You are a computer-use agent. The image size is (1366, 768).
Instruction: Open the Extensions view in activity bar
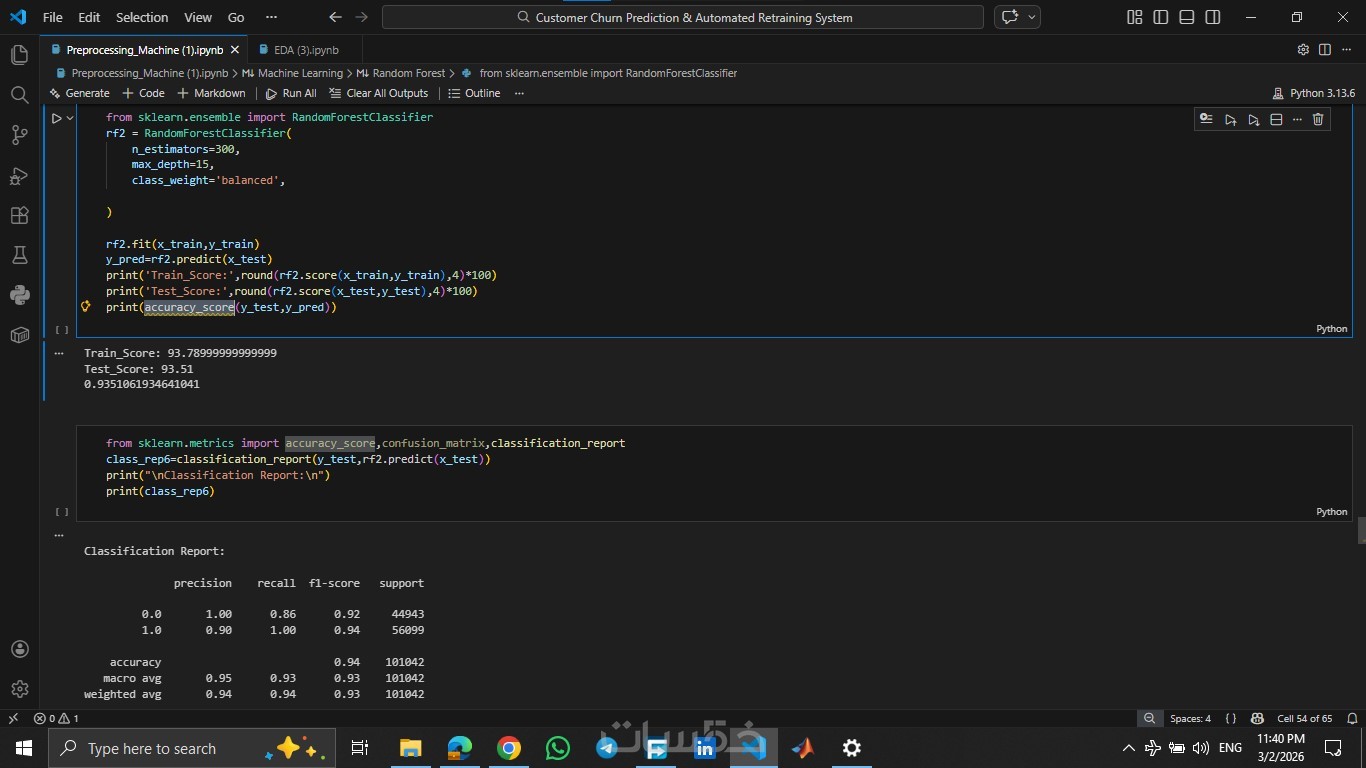click(19, 215)
